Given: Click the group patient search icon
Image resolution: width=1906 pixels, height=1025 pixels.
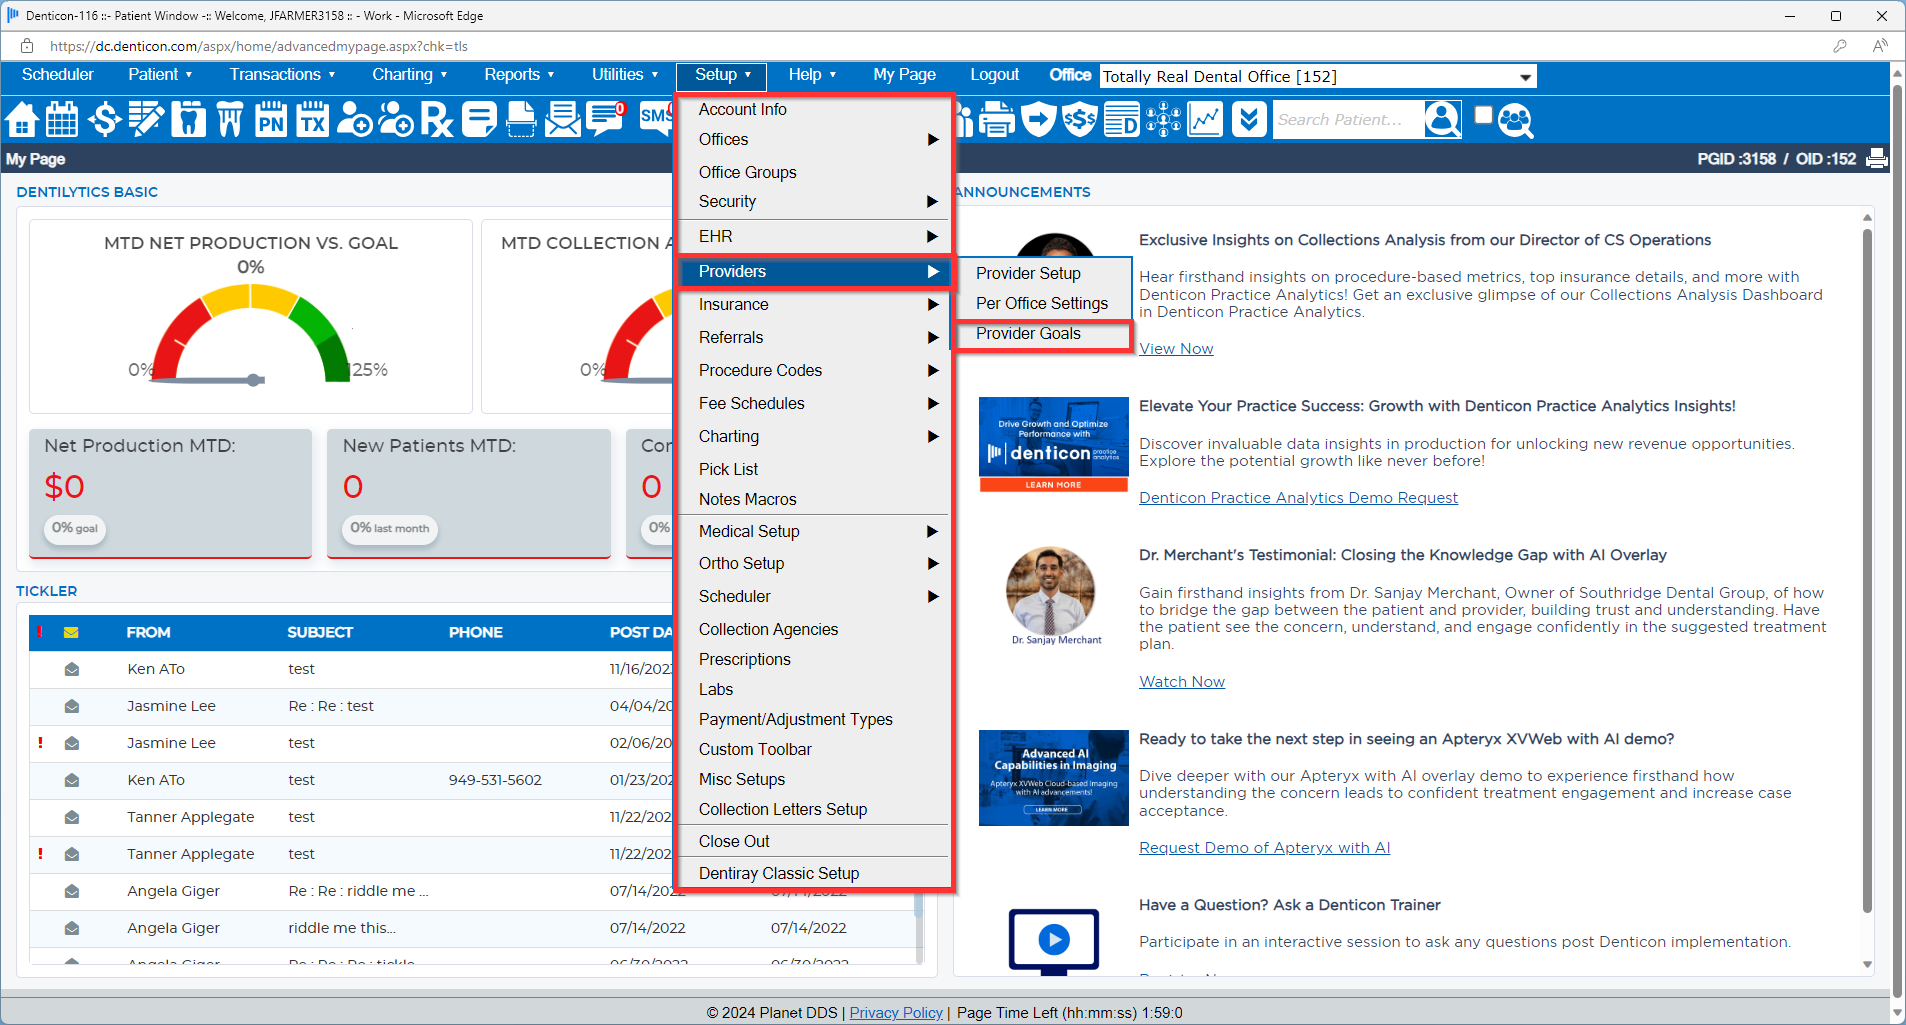Looking at the screenshot, I should 1516,121.
